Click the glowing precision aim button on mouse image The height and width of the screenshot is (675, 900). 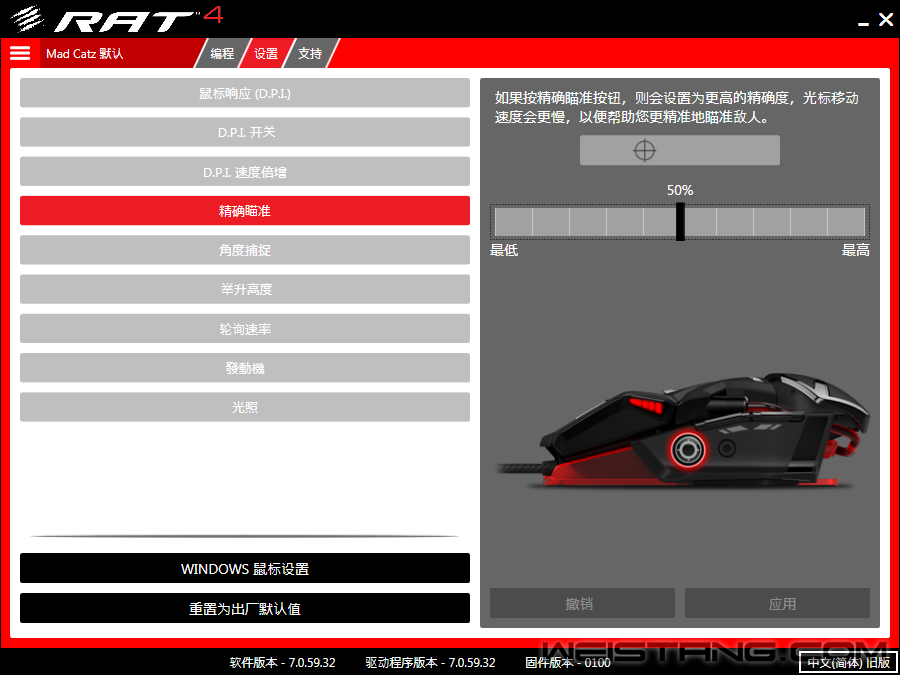click(x=686, y=449)
